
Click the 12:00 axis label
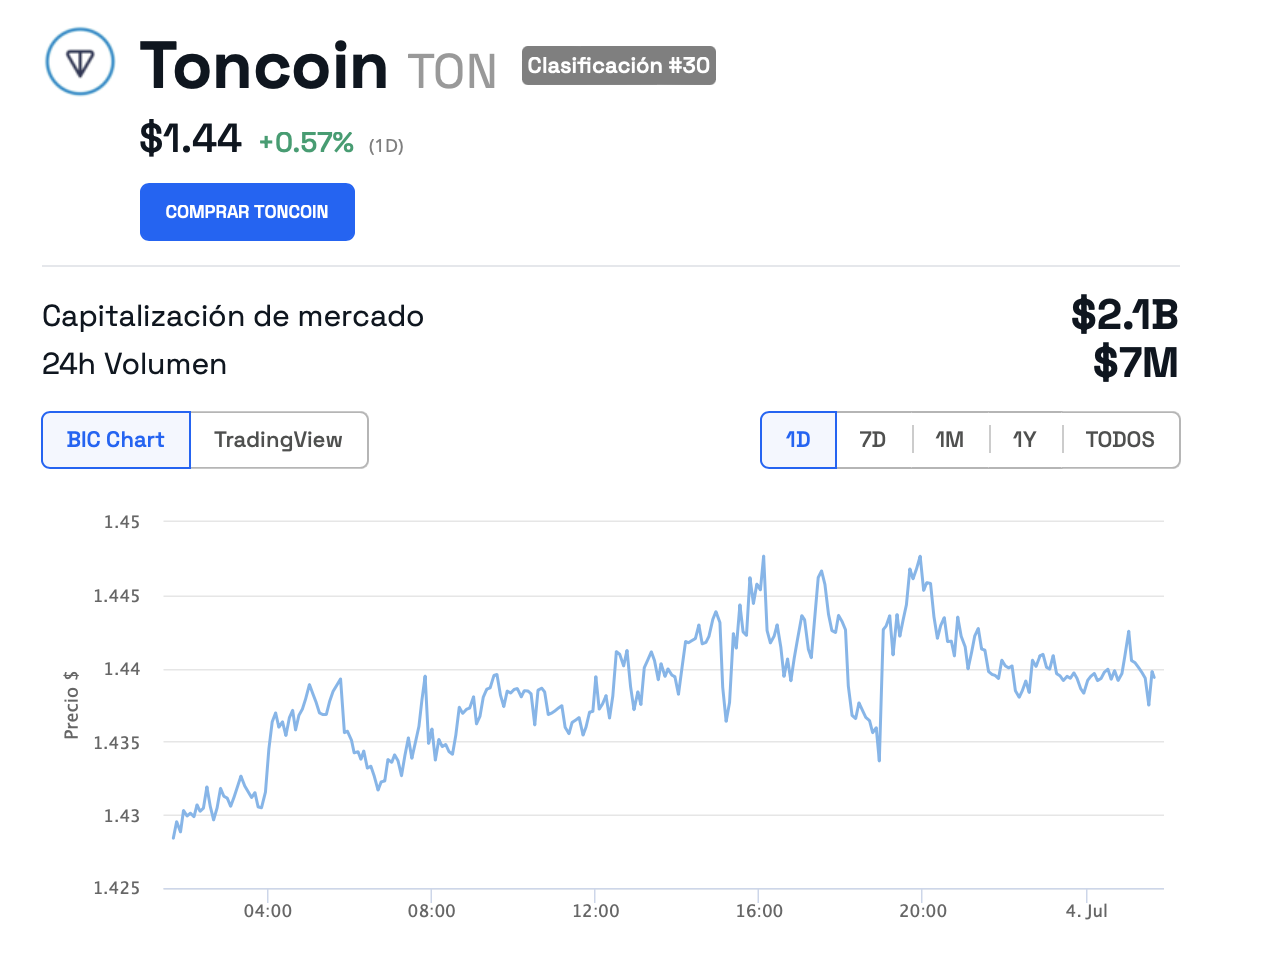click(596, 911)
